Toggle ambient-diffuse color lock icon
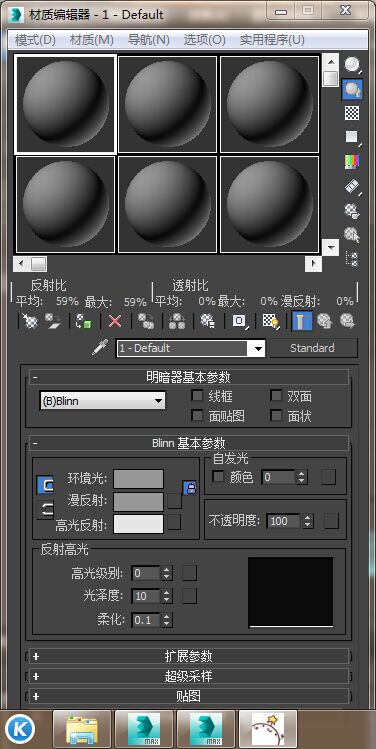The image size is (376, 749). point(190,488)
